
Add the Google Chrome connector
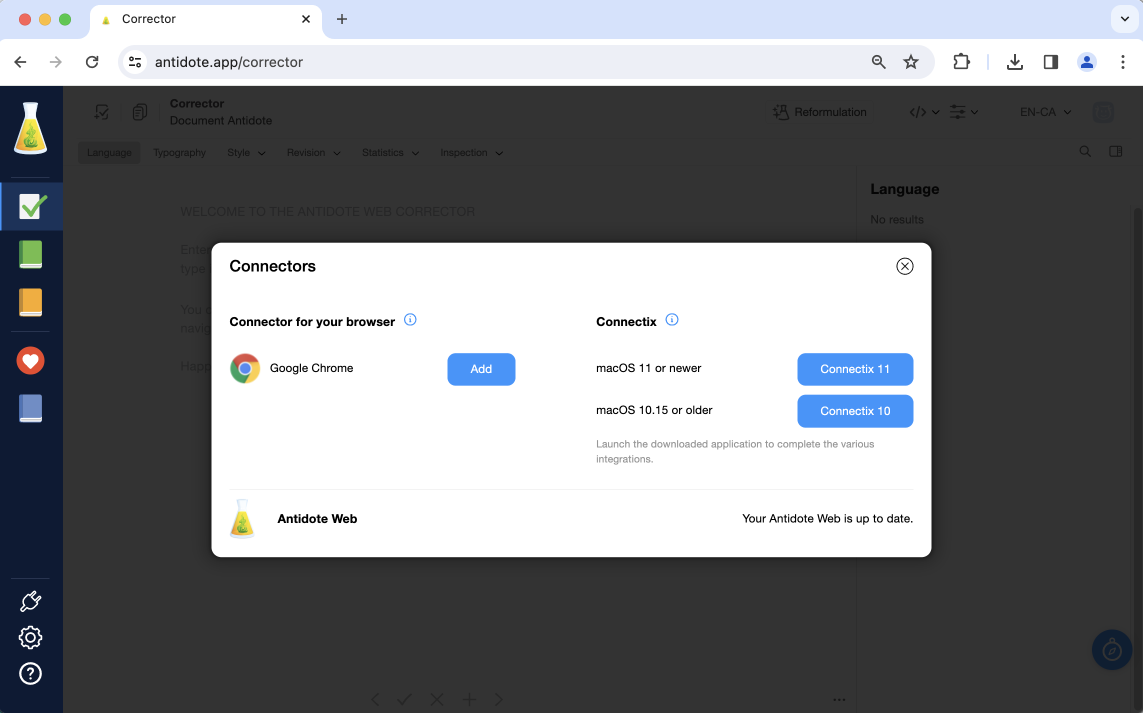point(481,369)
